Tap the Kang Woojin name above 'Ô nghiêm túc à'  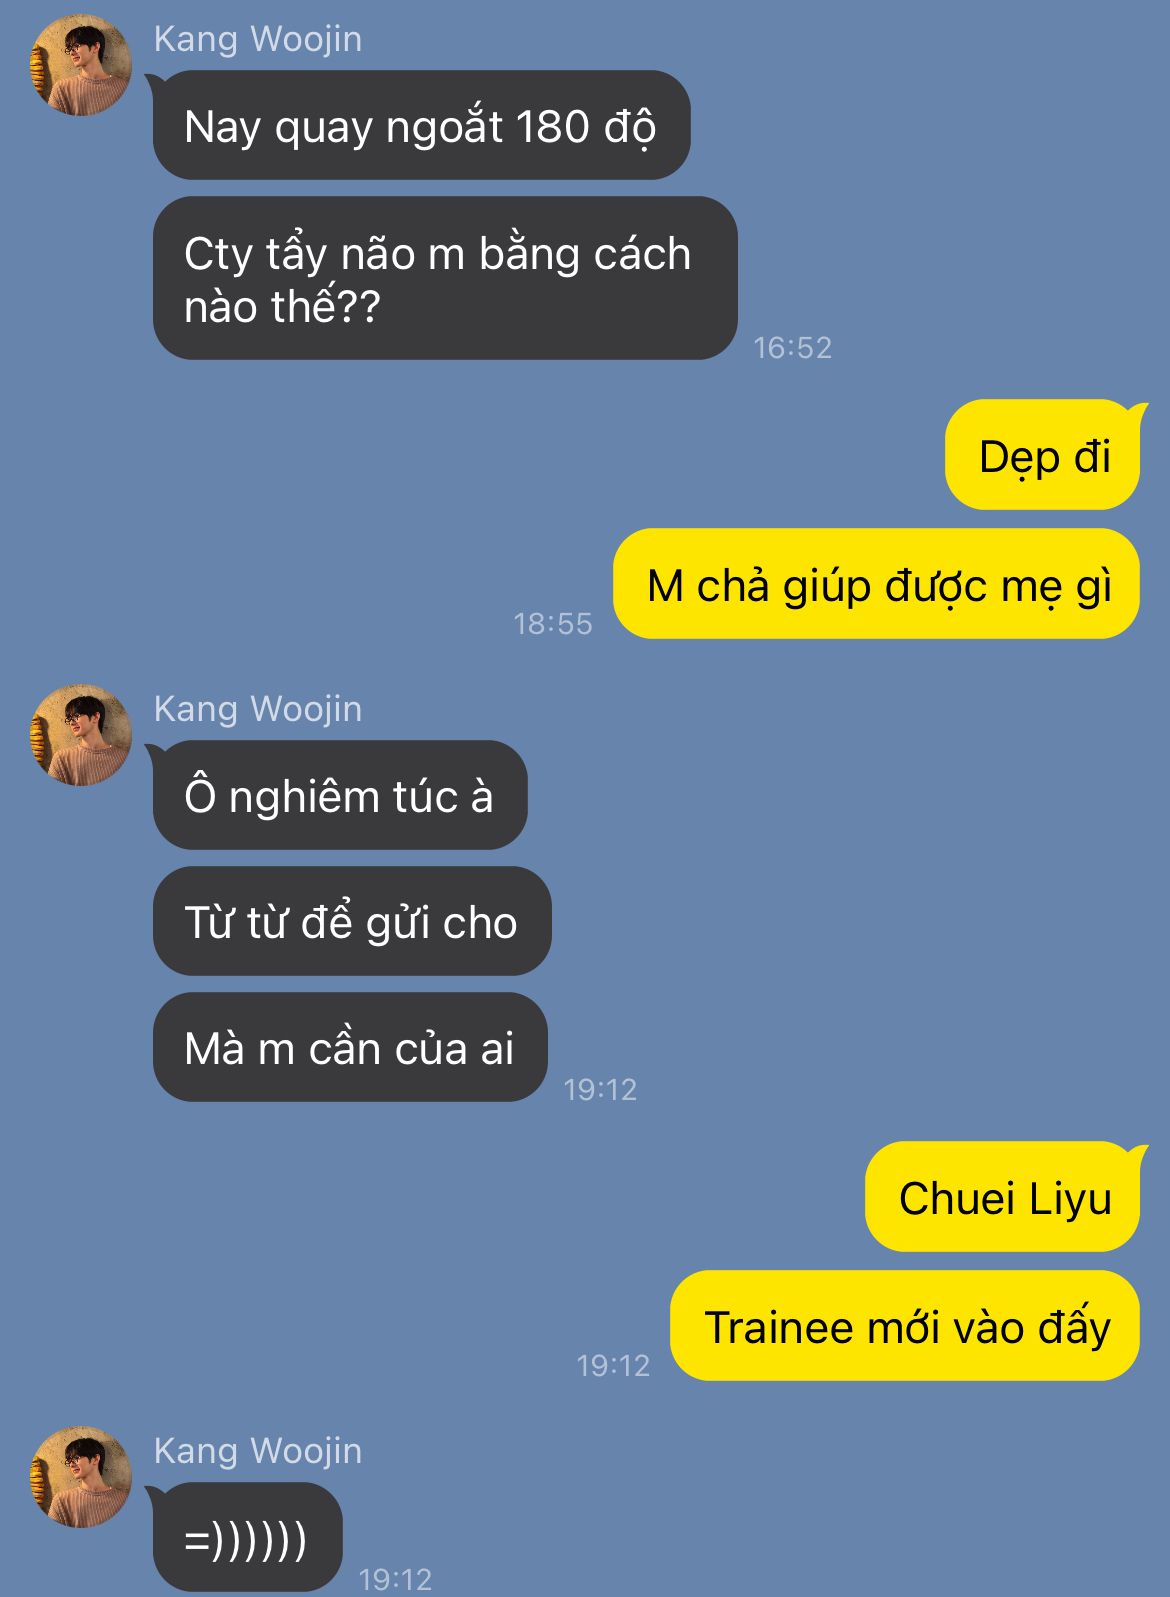[x=258, y=709]
